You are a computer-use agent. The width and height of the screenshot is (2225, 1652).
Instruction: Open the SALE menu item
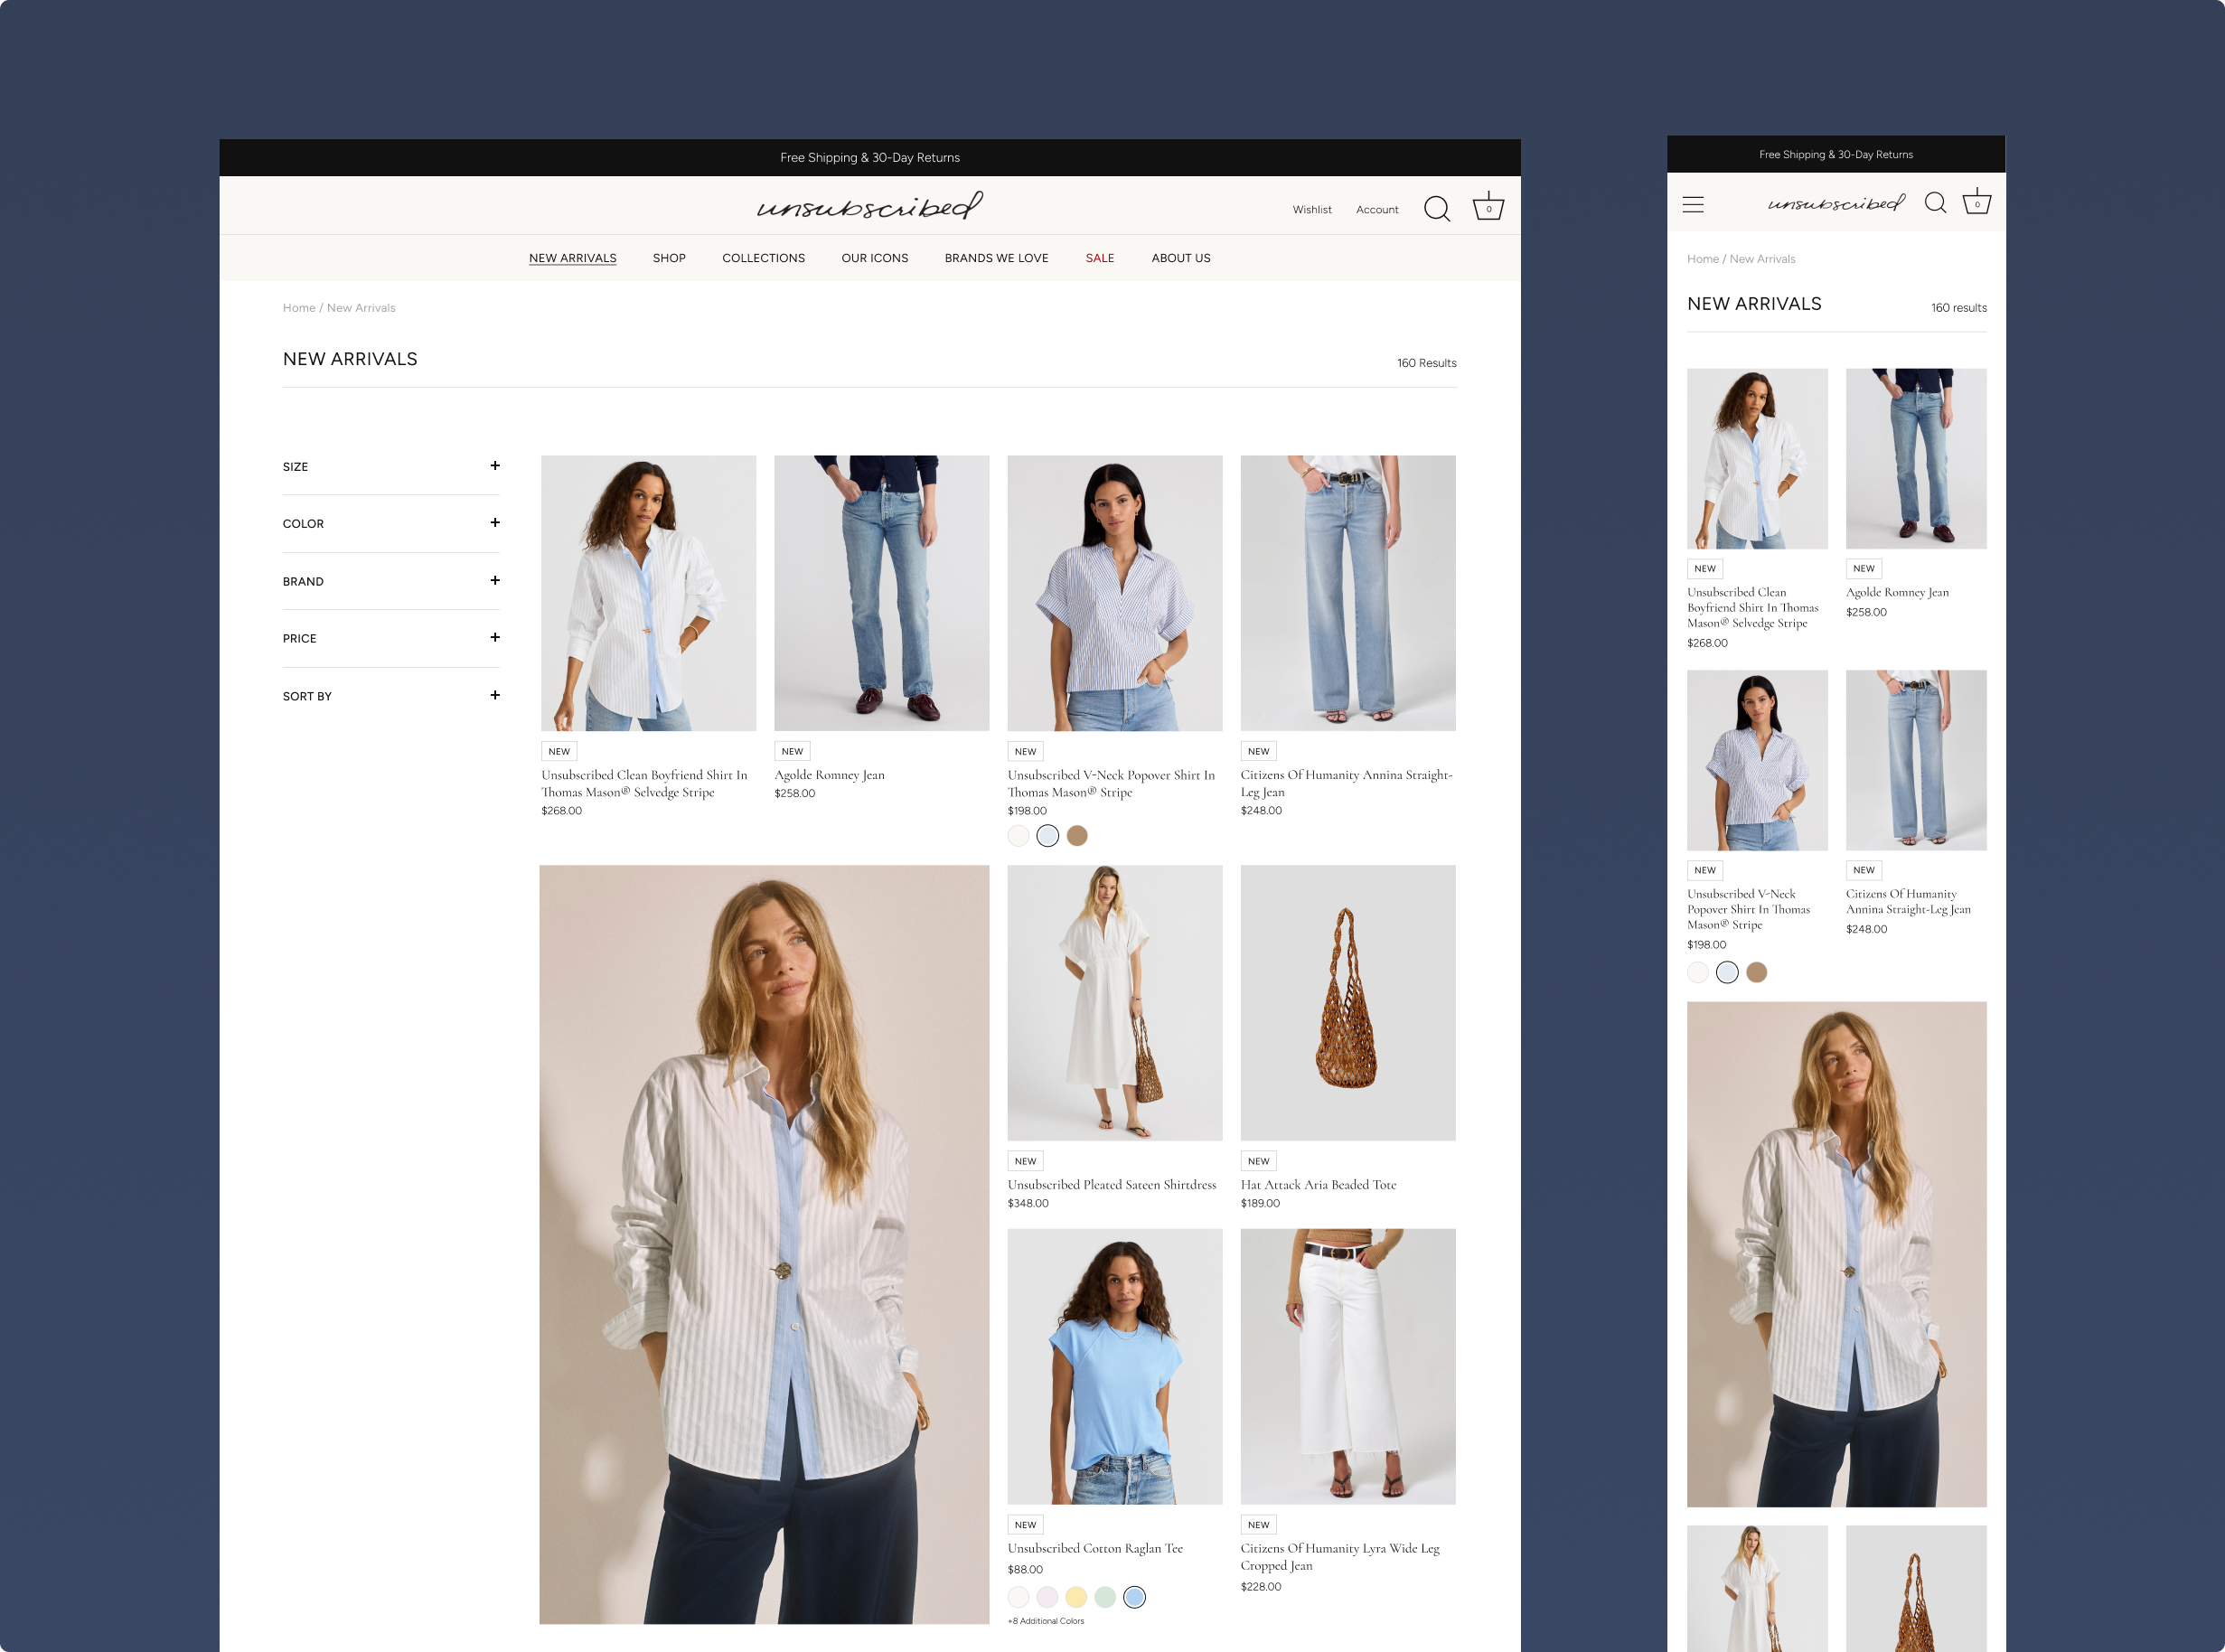coord(1099,258)
